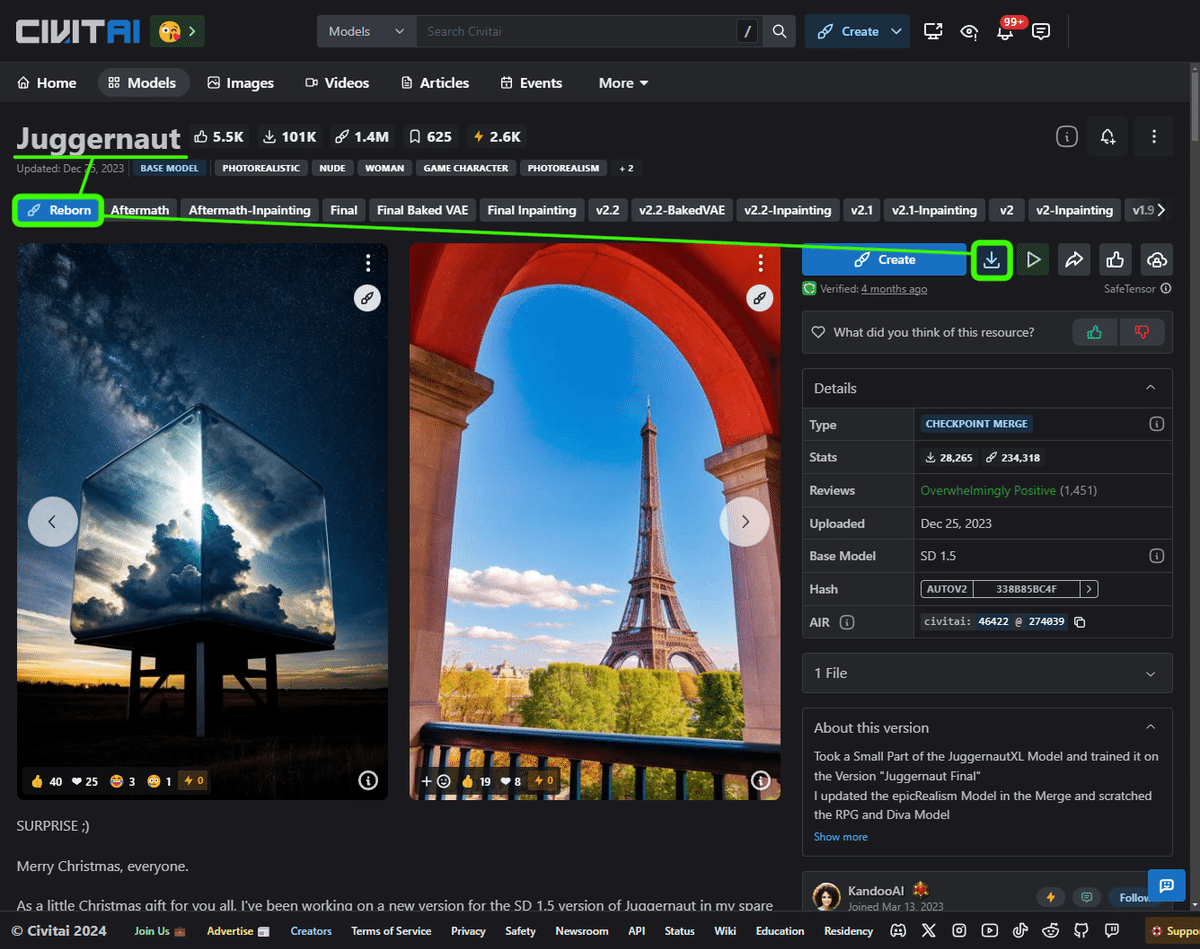Toggle laugh 3 reaction on cube image

(x=121, y=781)
